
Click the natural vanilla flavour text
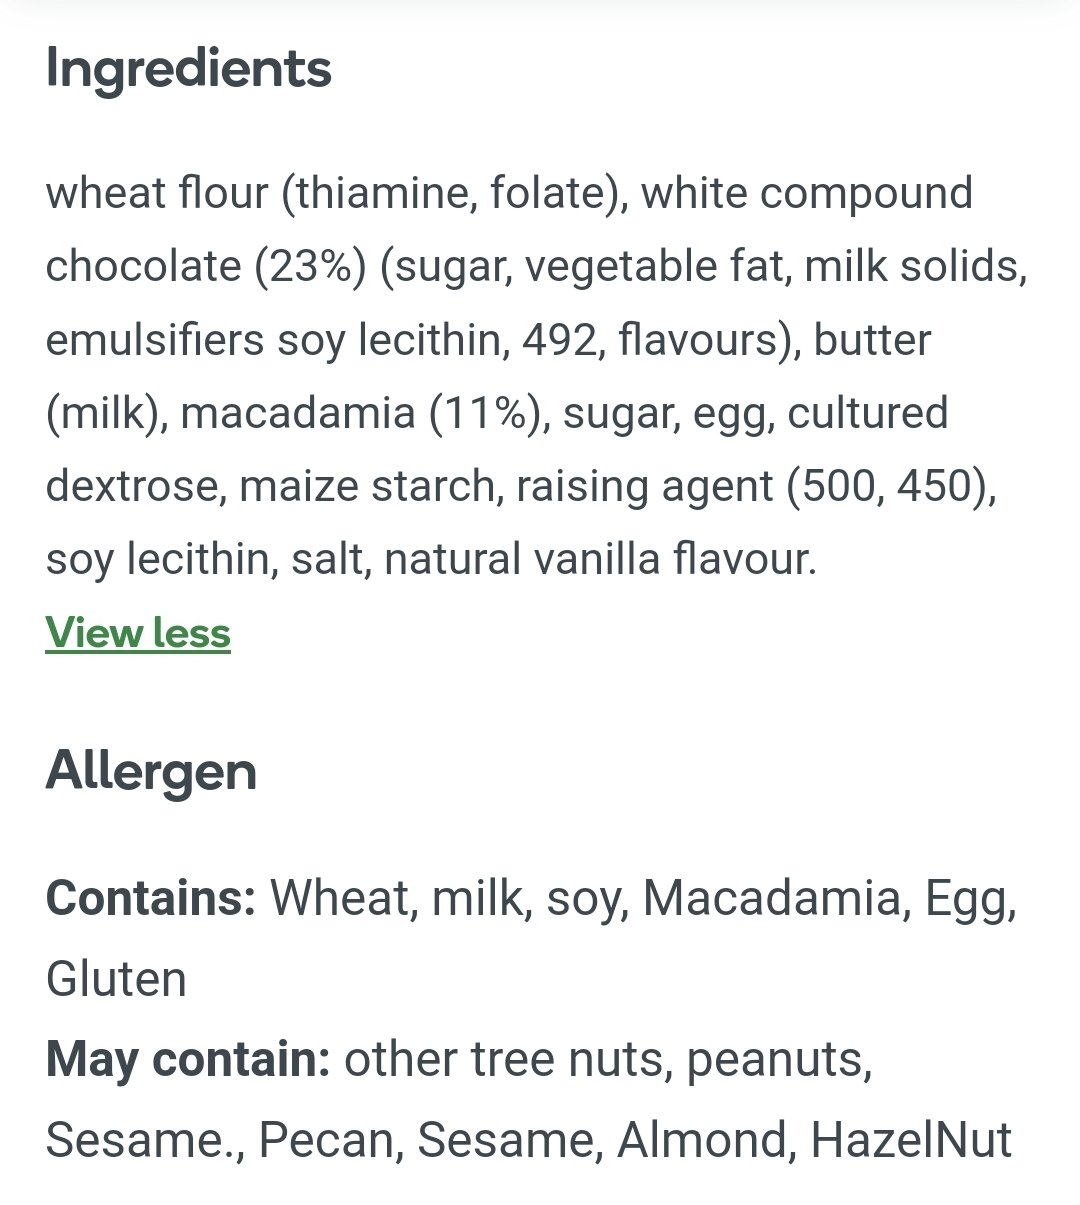pos(600,559)
